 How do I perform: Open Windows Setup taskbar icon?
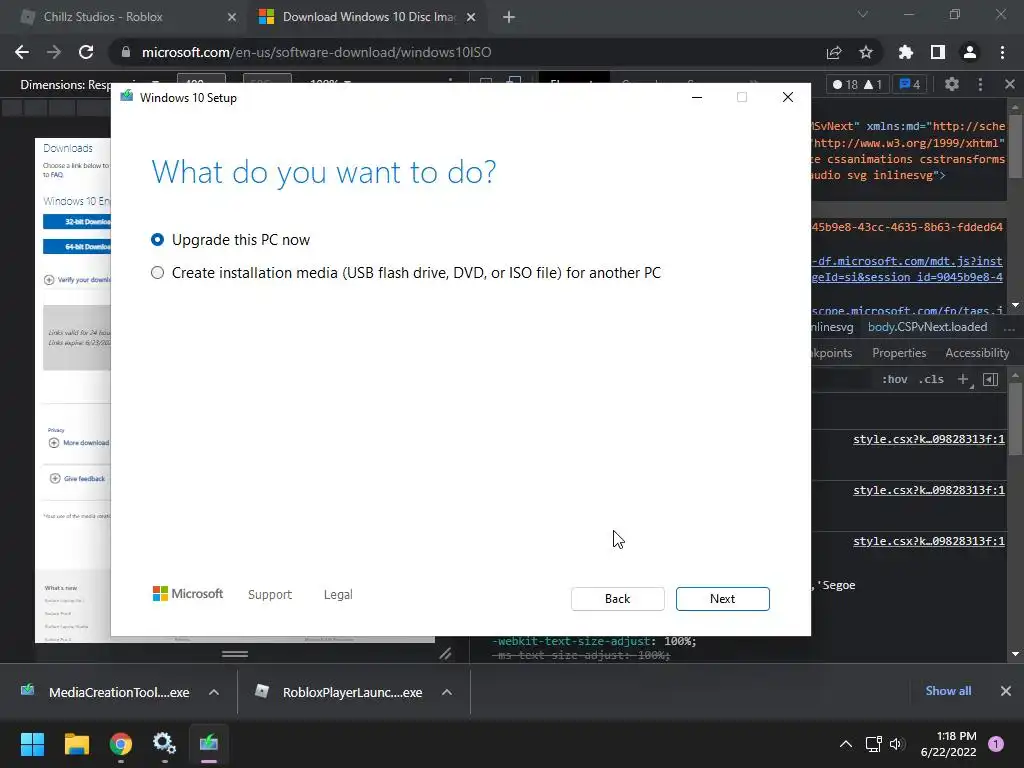(209, 744)
